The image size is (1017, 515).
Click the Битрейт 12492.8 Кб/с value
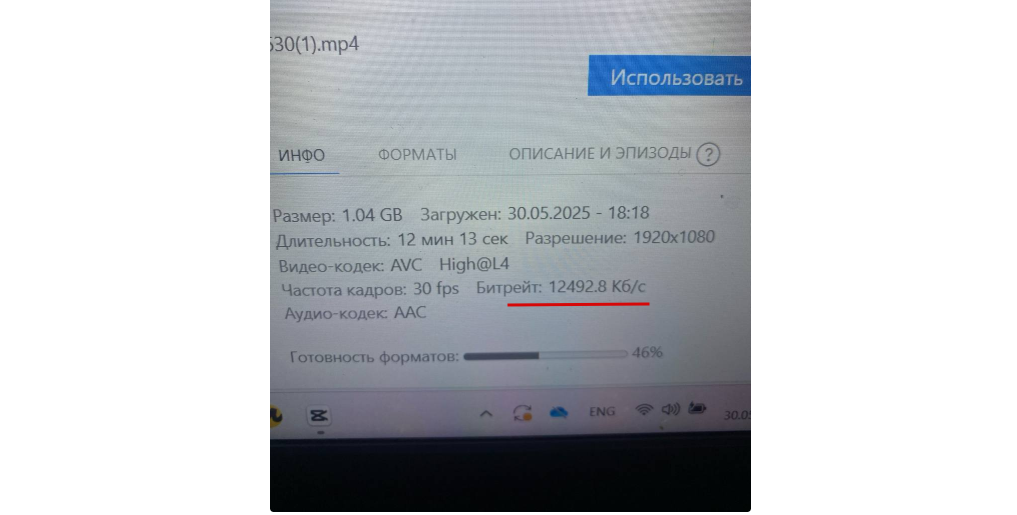pos(561,287)
